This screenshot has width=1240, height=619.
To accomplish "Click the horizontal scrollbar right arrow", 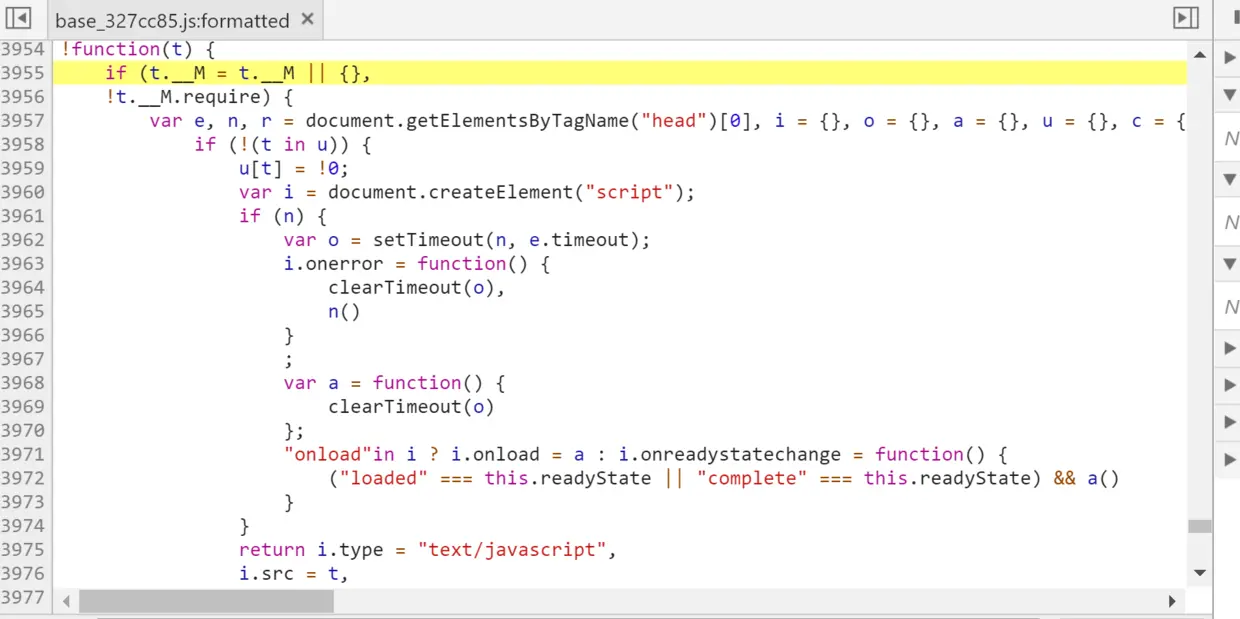I will 1172,601.
